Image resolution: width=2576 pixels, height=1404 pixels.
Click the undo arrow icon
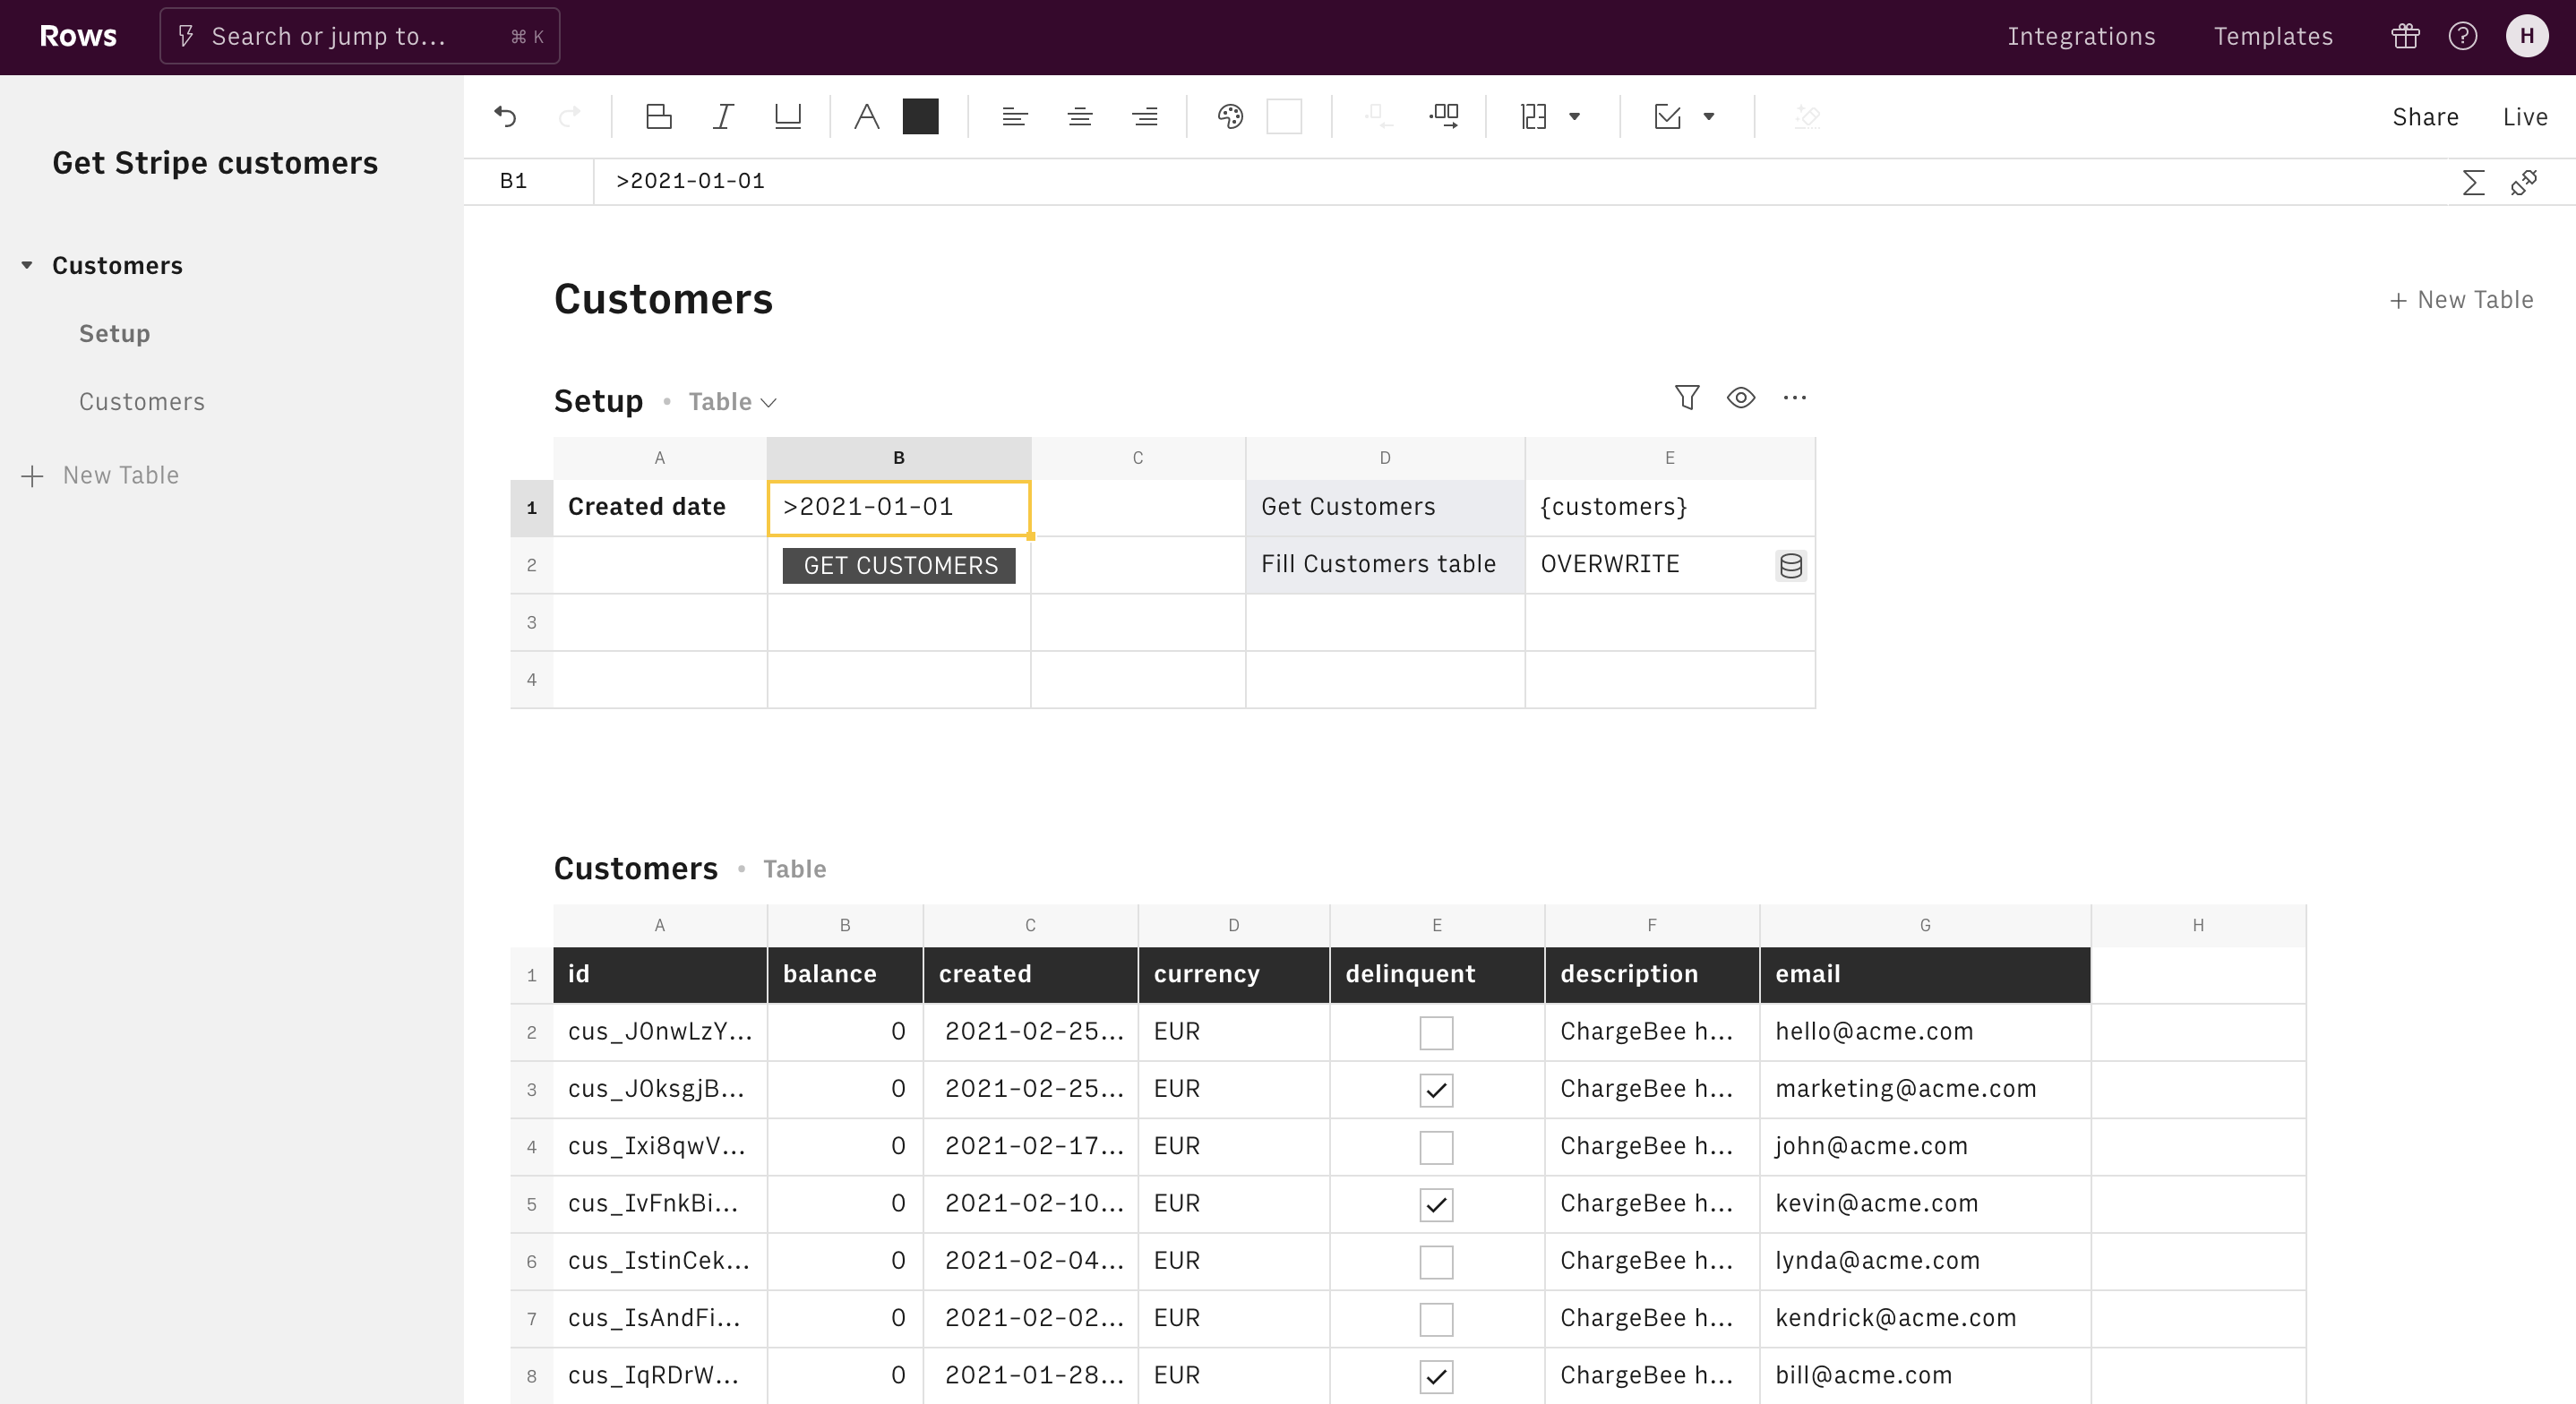(x=505, y=117)
